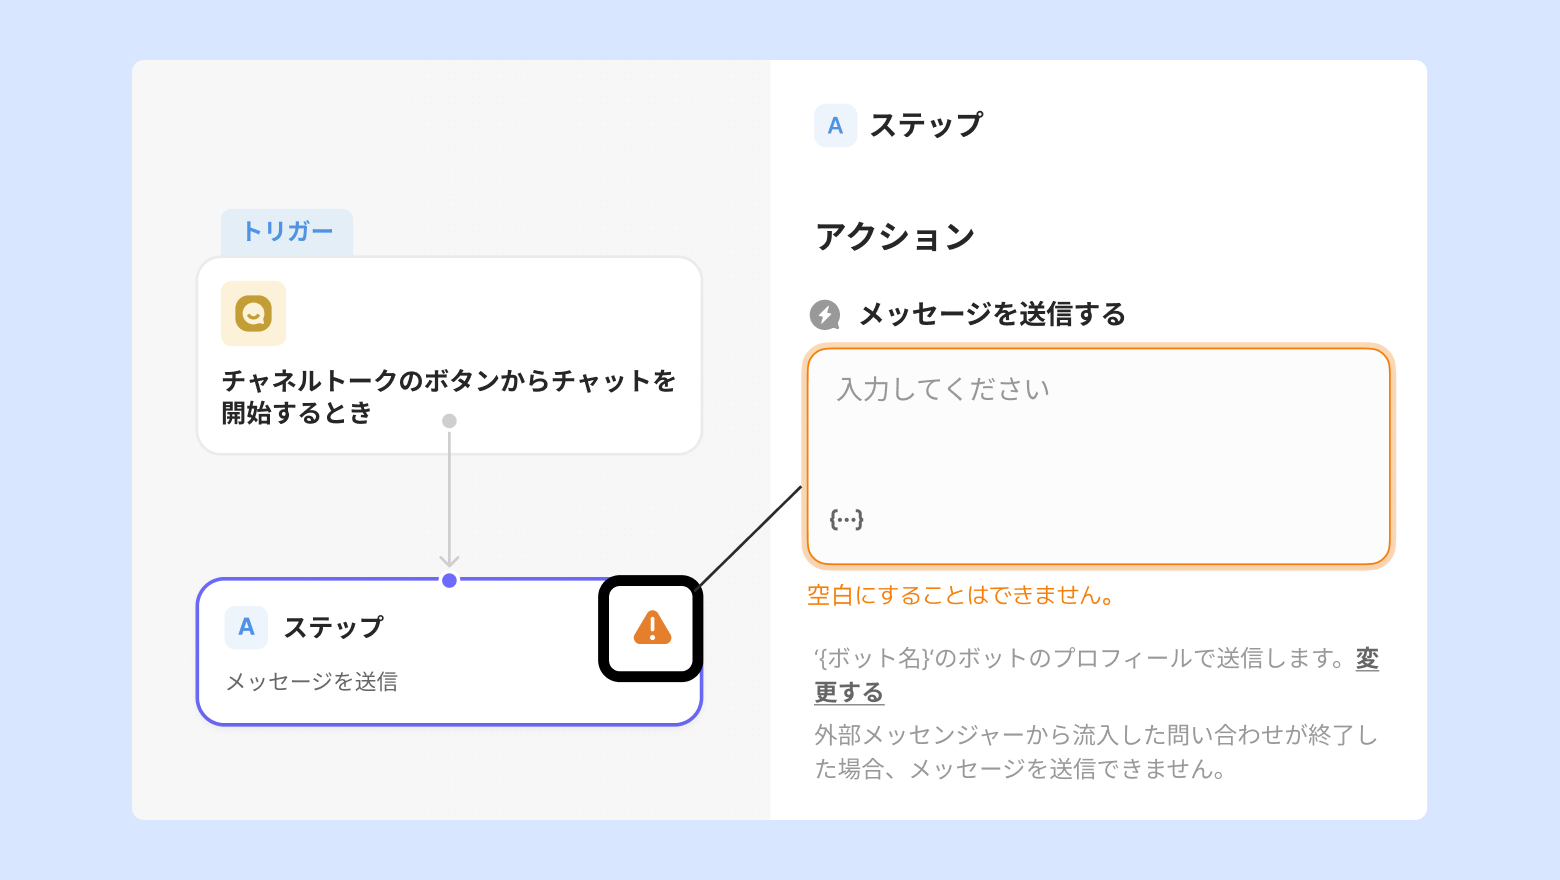
Task: Focus the 入力してください message input field
Action: 1098,440
